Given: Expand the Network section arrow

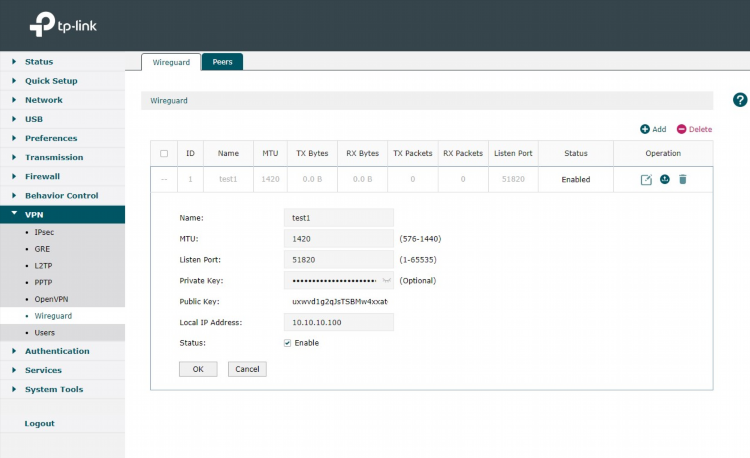Looking at the screenshot, I should pos(14,100).
